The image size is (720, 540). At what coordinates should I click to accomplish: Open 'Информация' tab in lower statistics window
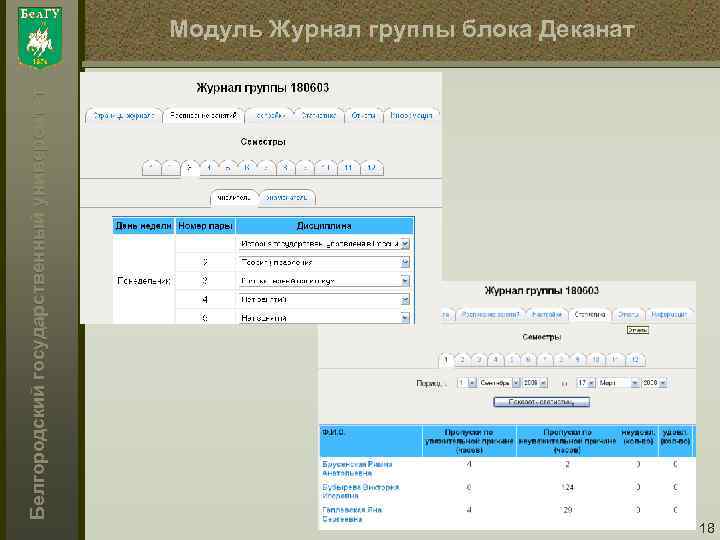pyautogui.click(x=669, y=315)
